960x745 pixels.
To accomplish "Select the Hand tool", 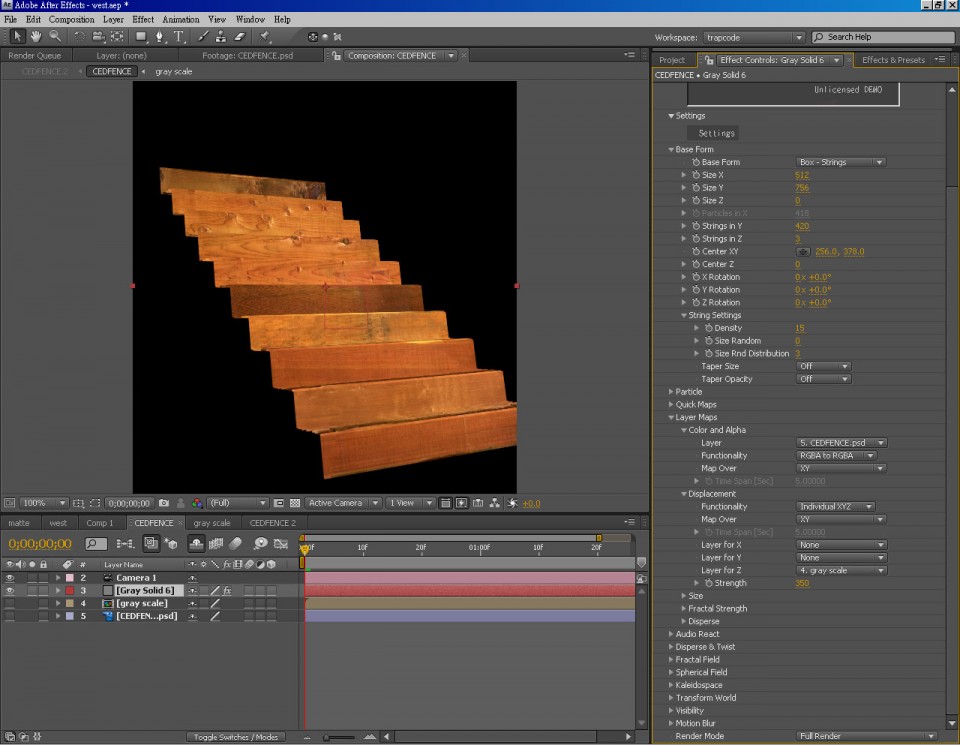I will click(36, 37).
